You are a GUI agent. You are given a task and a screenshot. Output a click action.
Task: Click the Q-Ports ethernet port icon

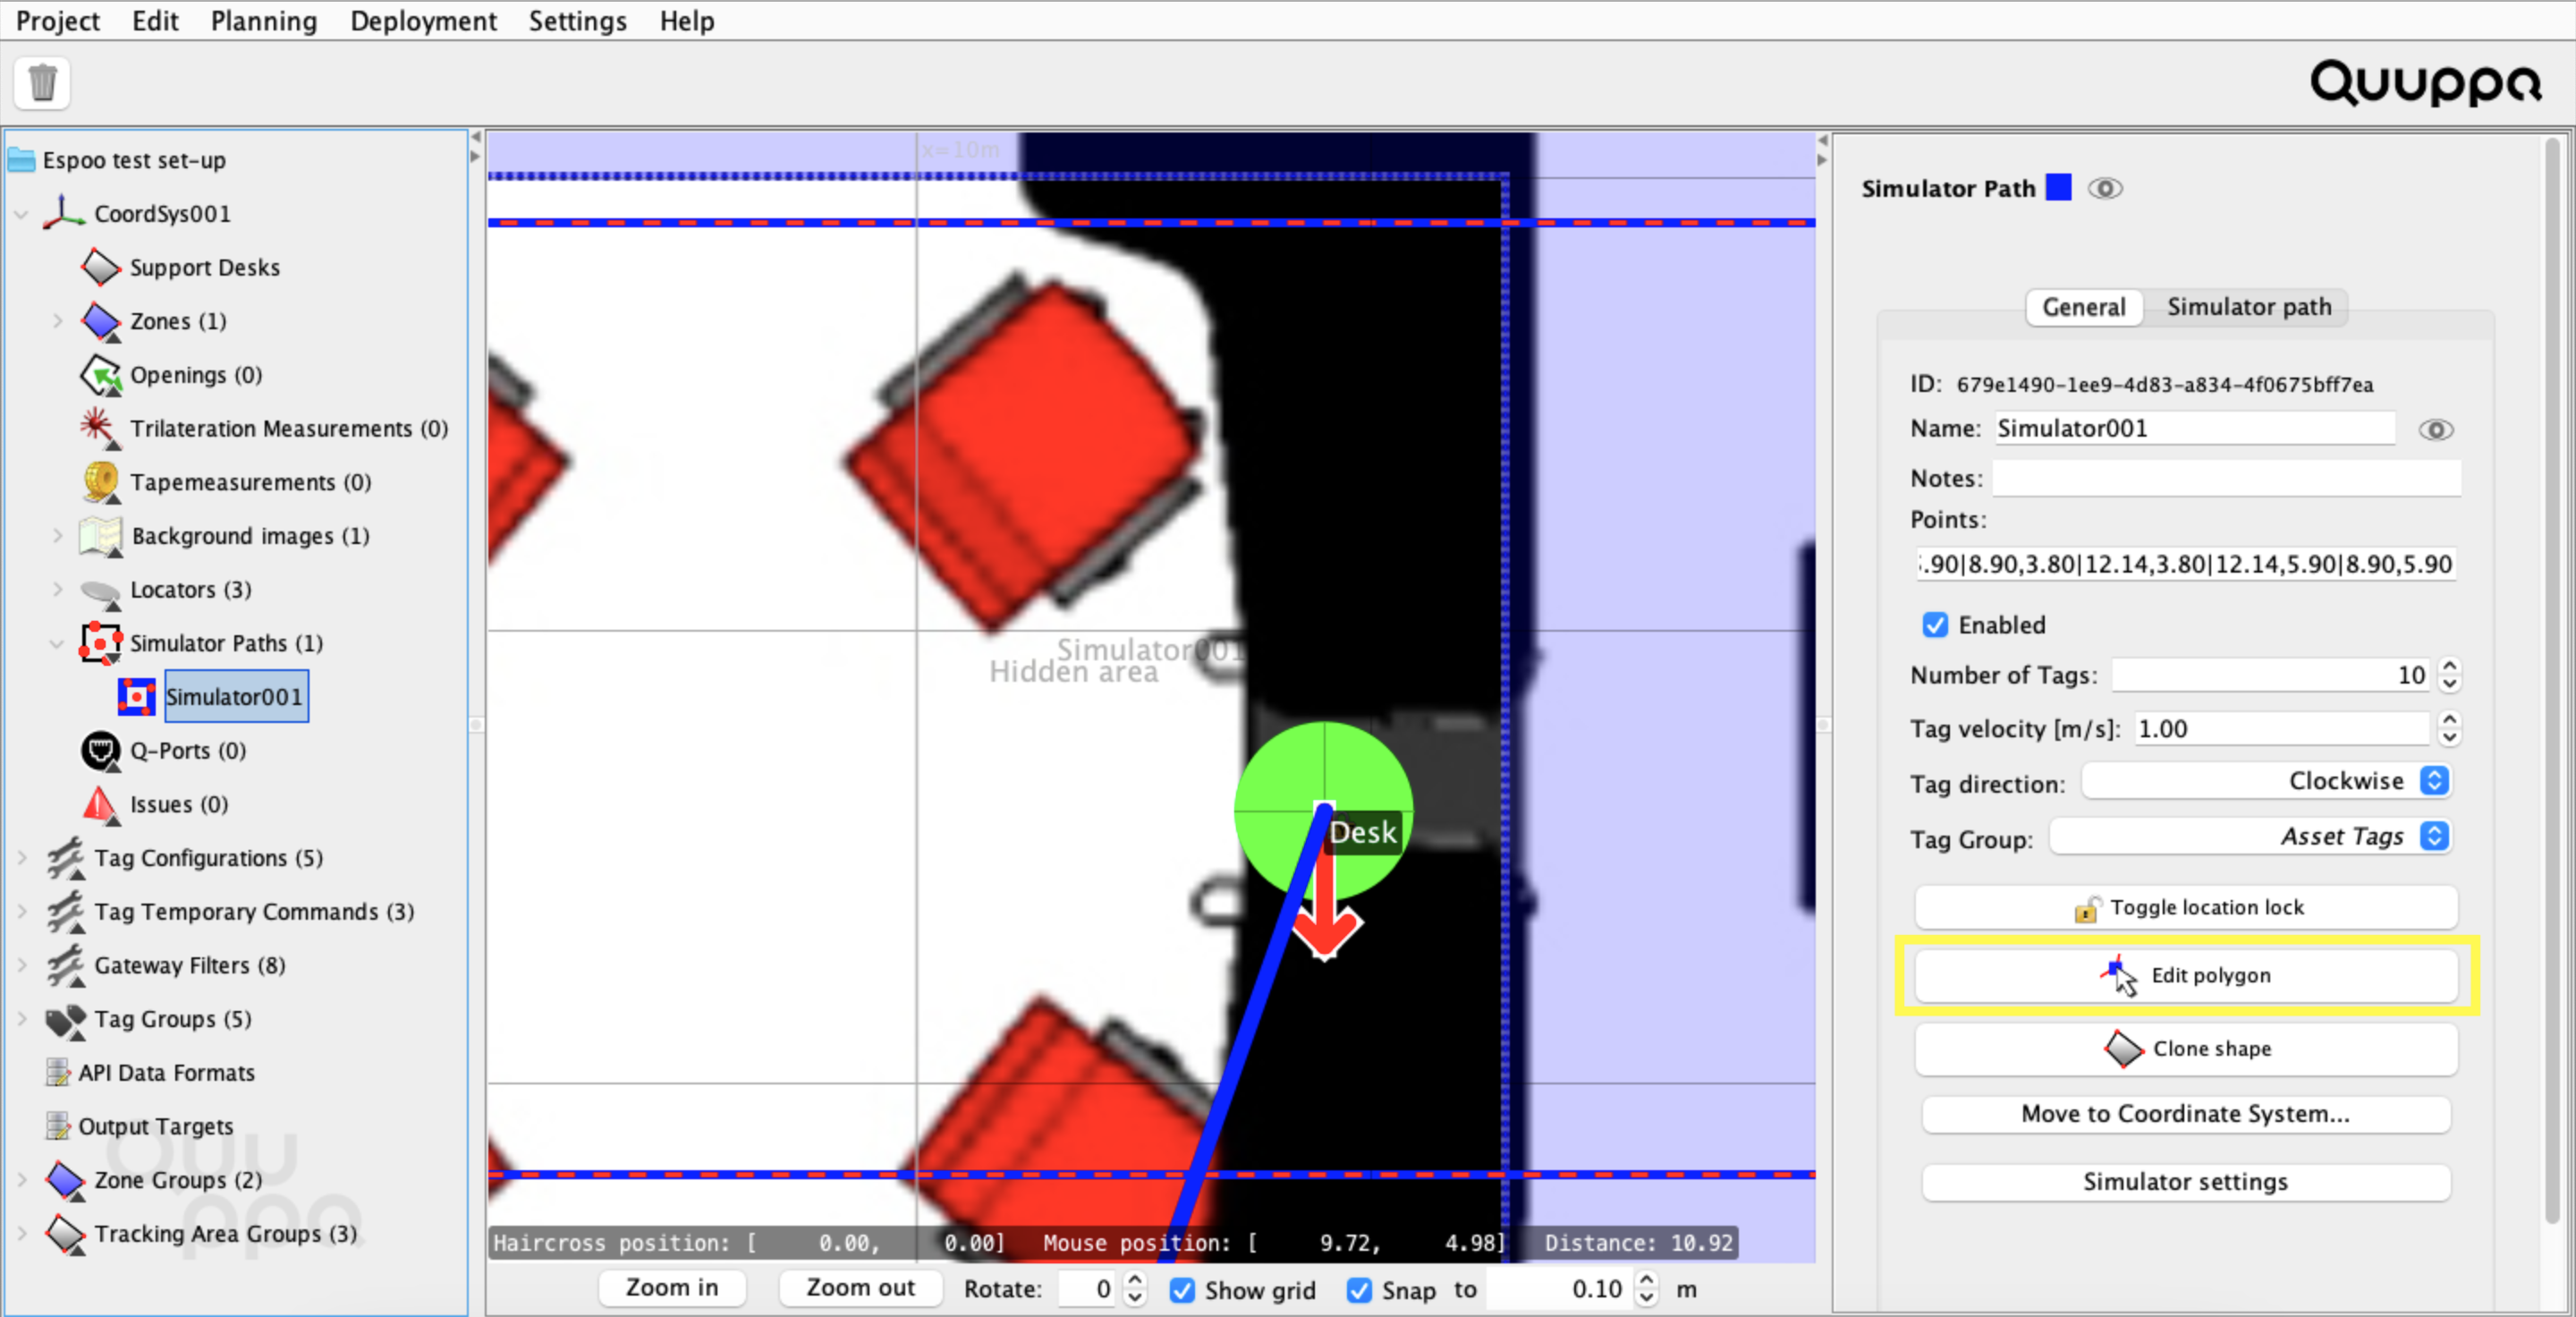pyautogui.click(x=100, y=751)
